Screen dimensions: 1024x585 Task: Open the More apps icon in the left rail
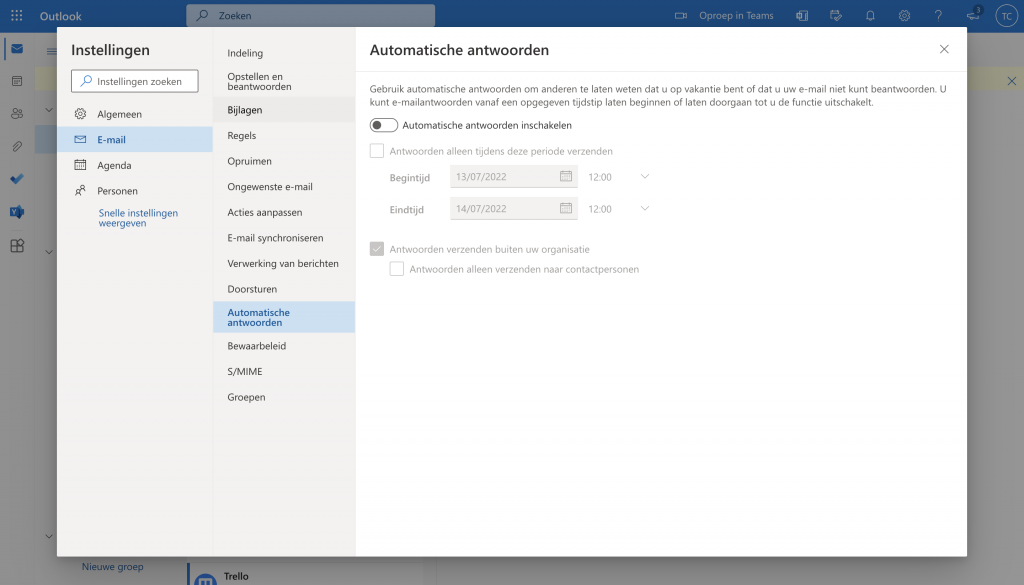point(17,245)
